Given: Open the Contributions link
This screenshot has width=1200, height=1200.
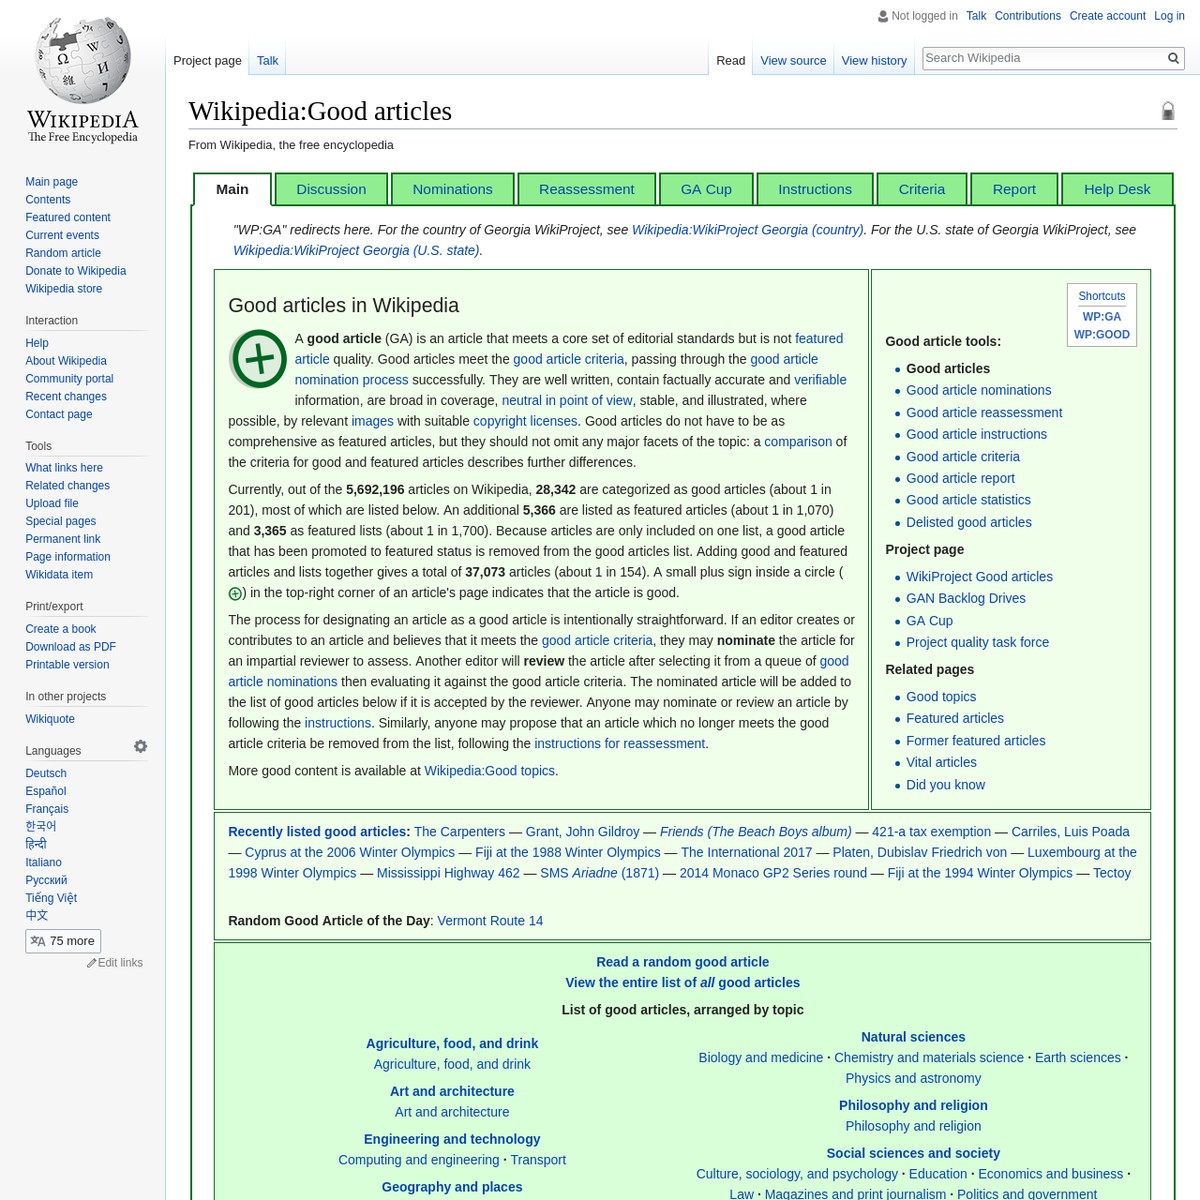Looking at the screenshot, I should click(1028, 16).
